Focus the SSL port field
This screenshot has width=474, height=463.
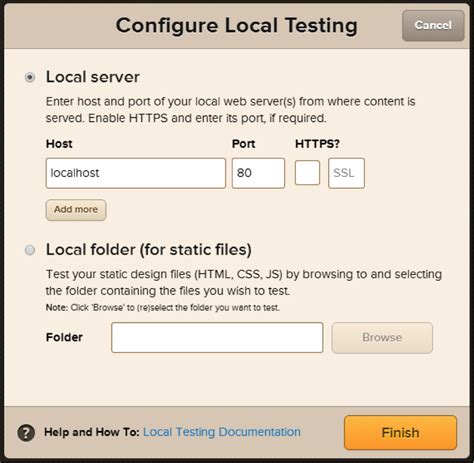pos(346,173)
